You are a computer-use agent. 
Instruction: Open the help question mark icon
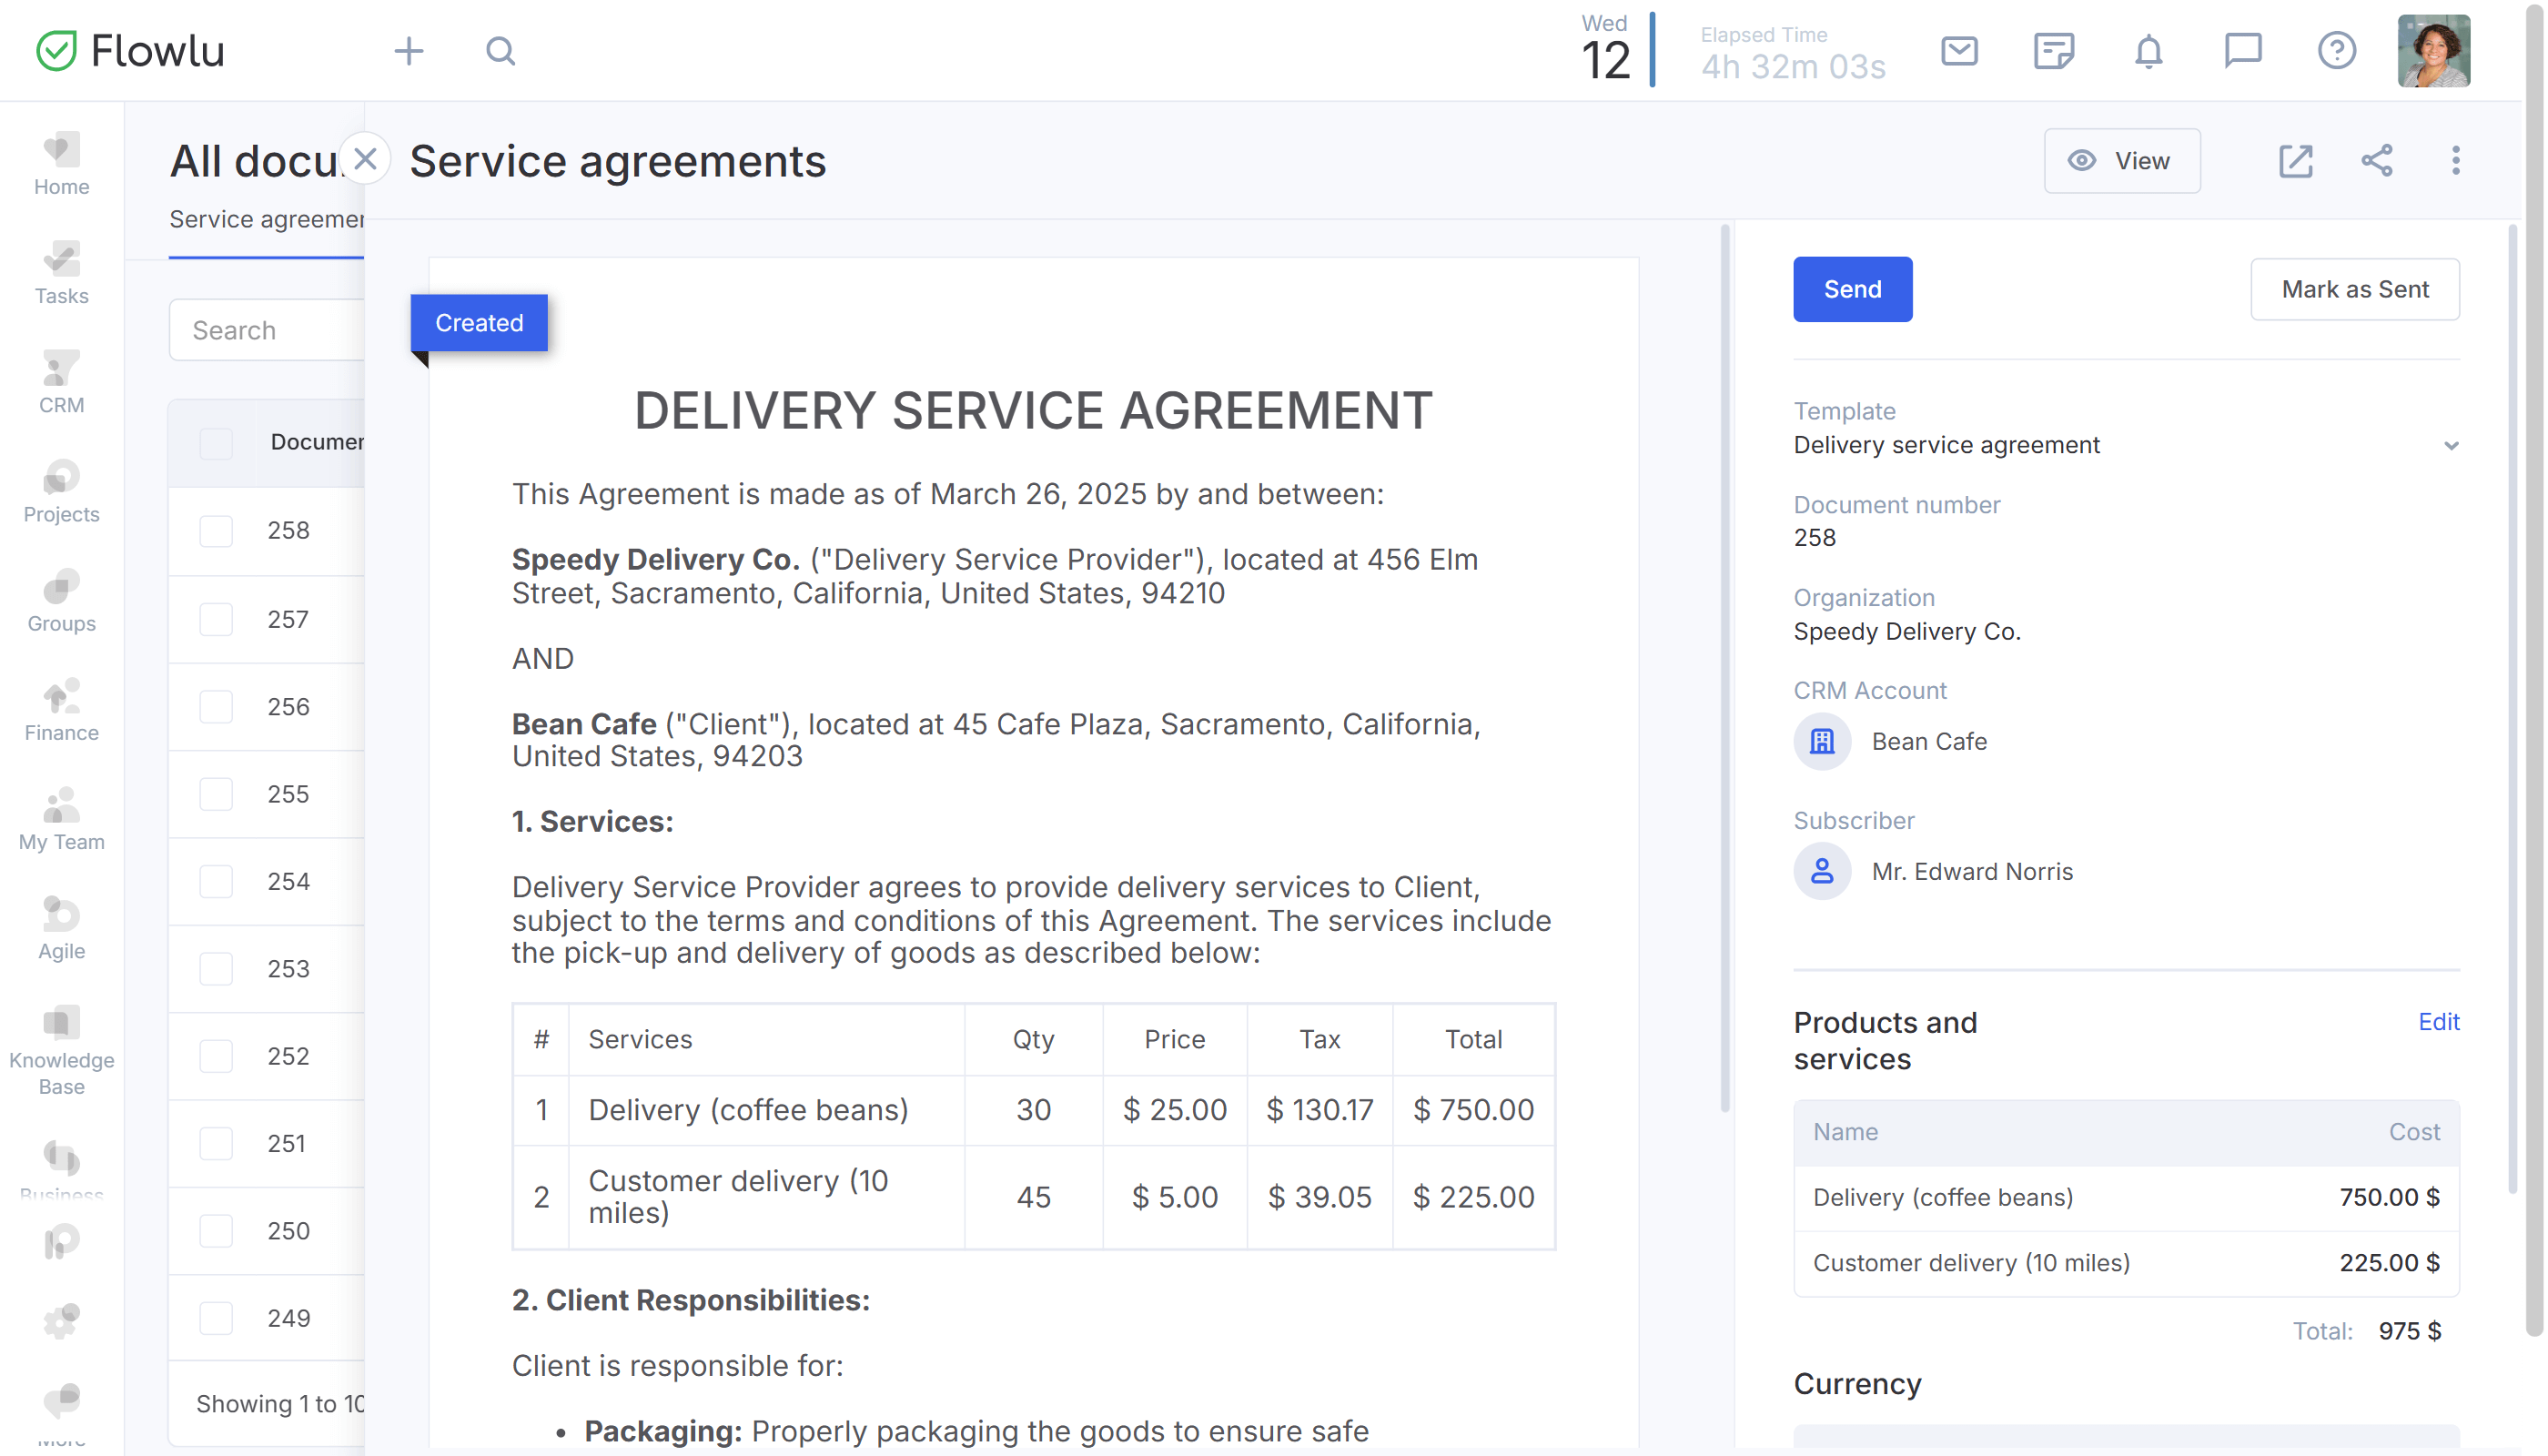[2336, 51]
